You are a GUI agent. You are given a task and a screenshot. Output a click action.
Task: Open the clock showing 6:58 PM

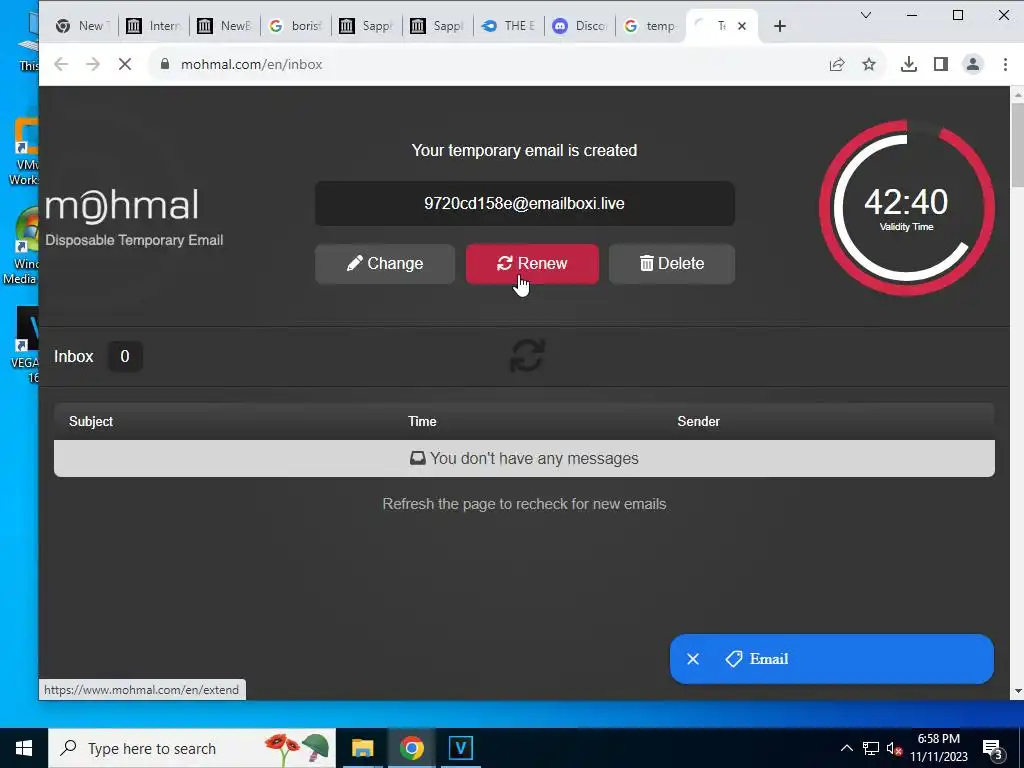click(x=938, y=748)
